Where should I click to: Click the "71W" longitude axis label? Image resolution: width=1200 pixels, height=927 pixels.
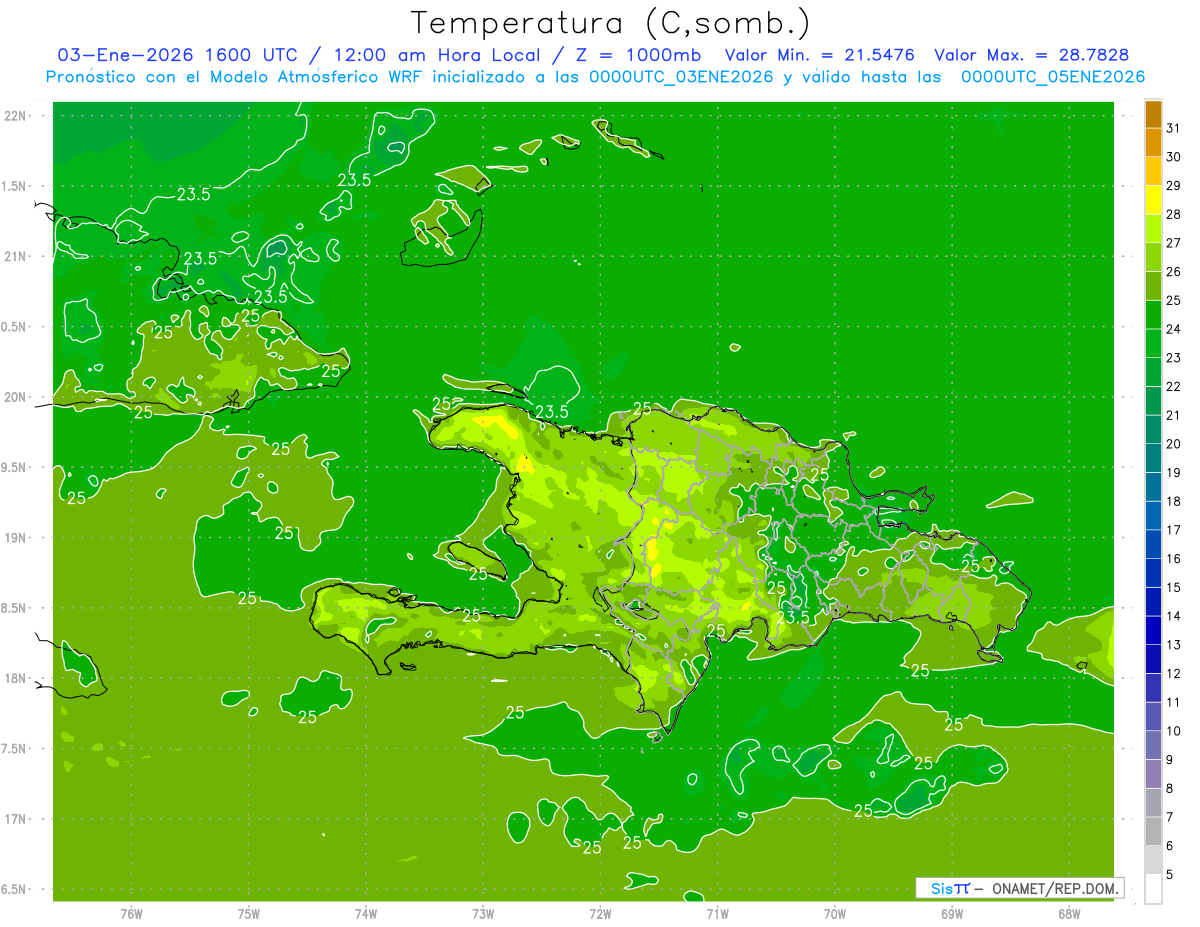(717, 913)
